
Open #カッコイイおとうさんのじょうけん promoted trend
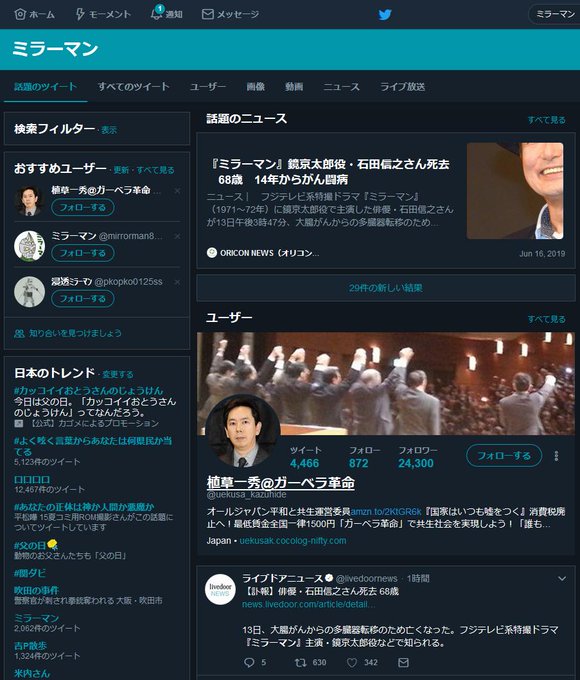click(88, 390)
